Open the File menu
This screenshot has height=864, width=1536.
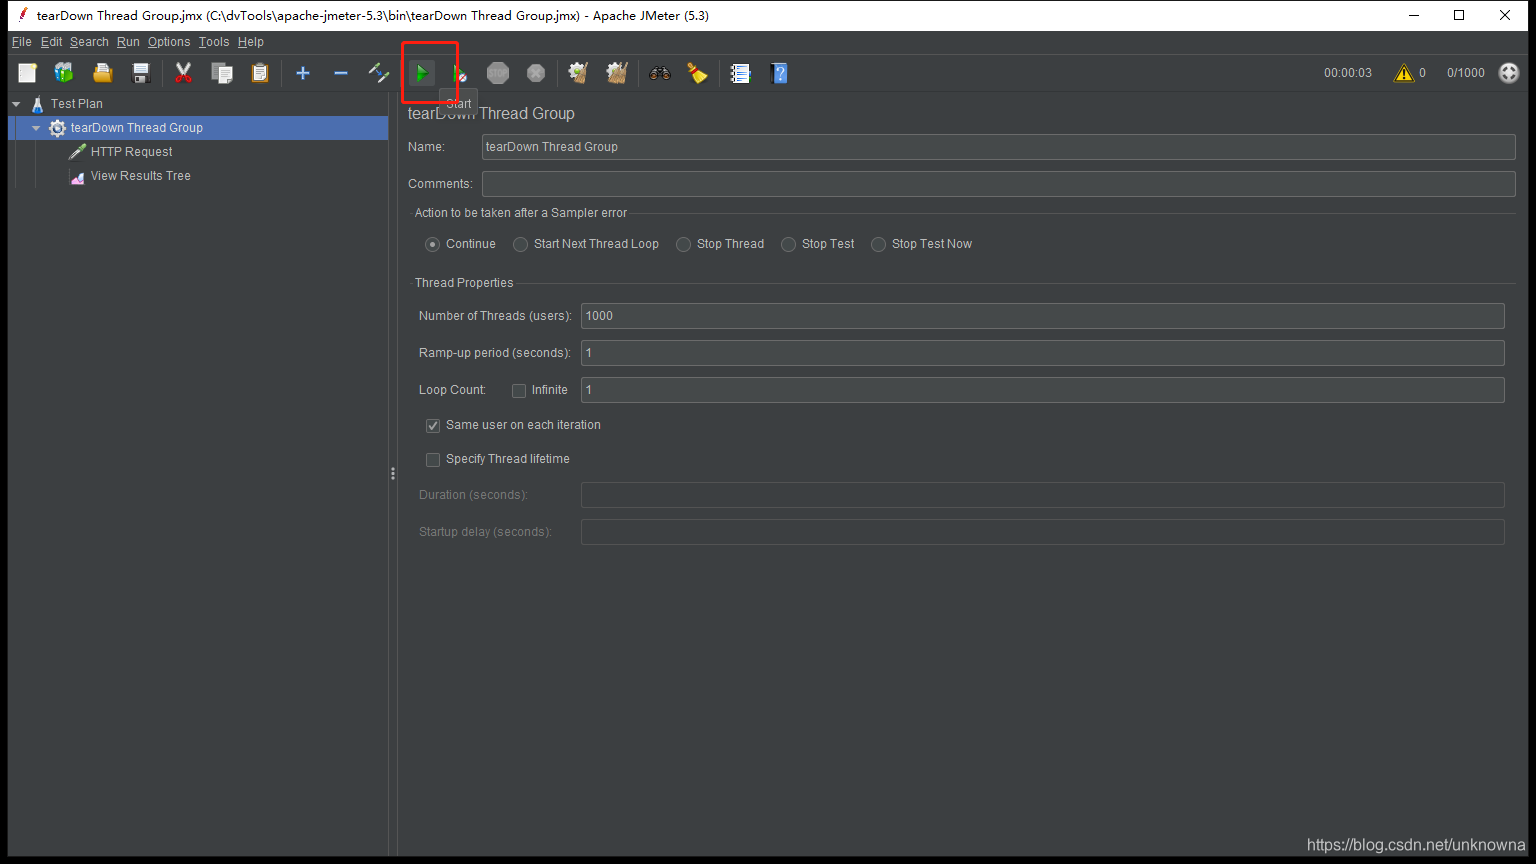[x=22, y=42]
